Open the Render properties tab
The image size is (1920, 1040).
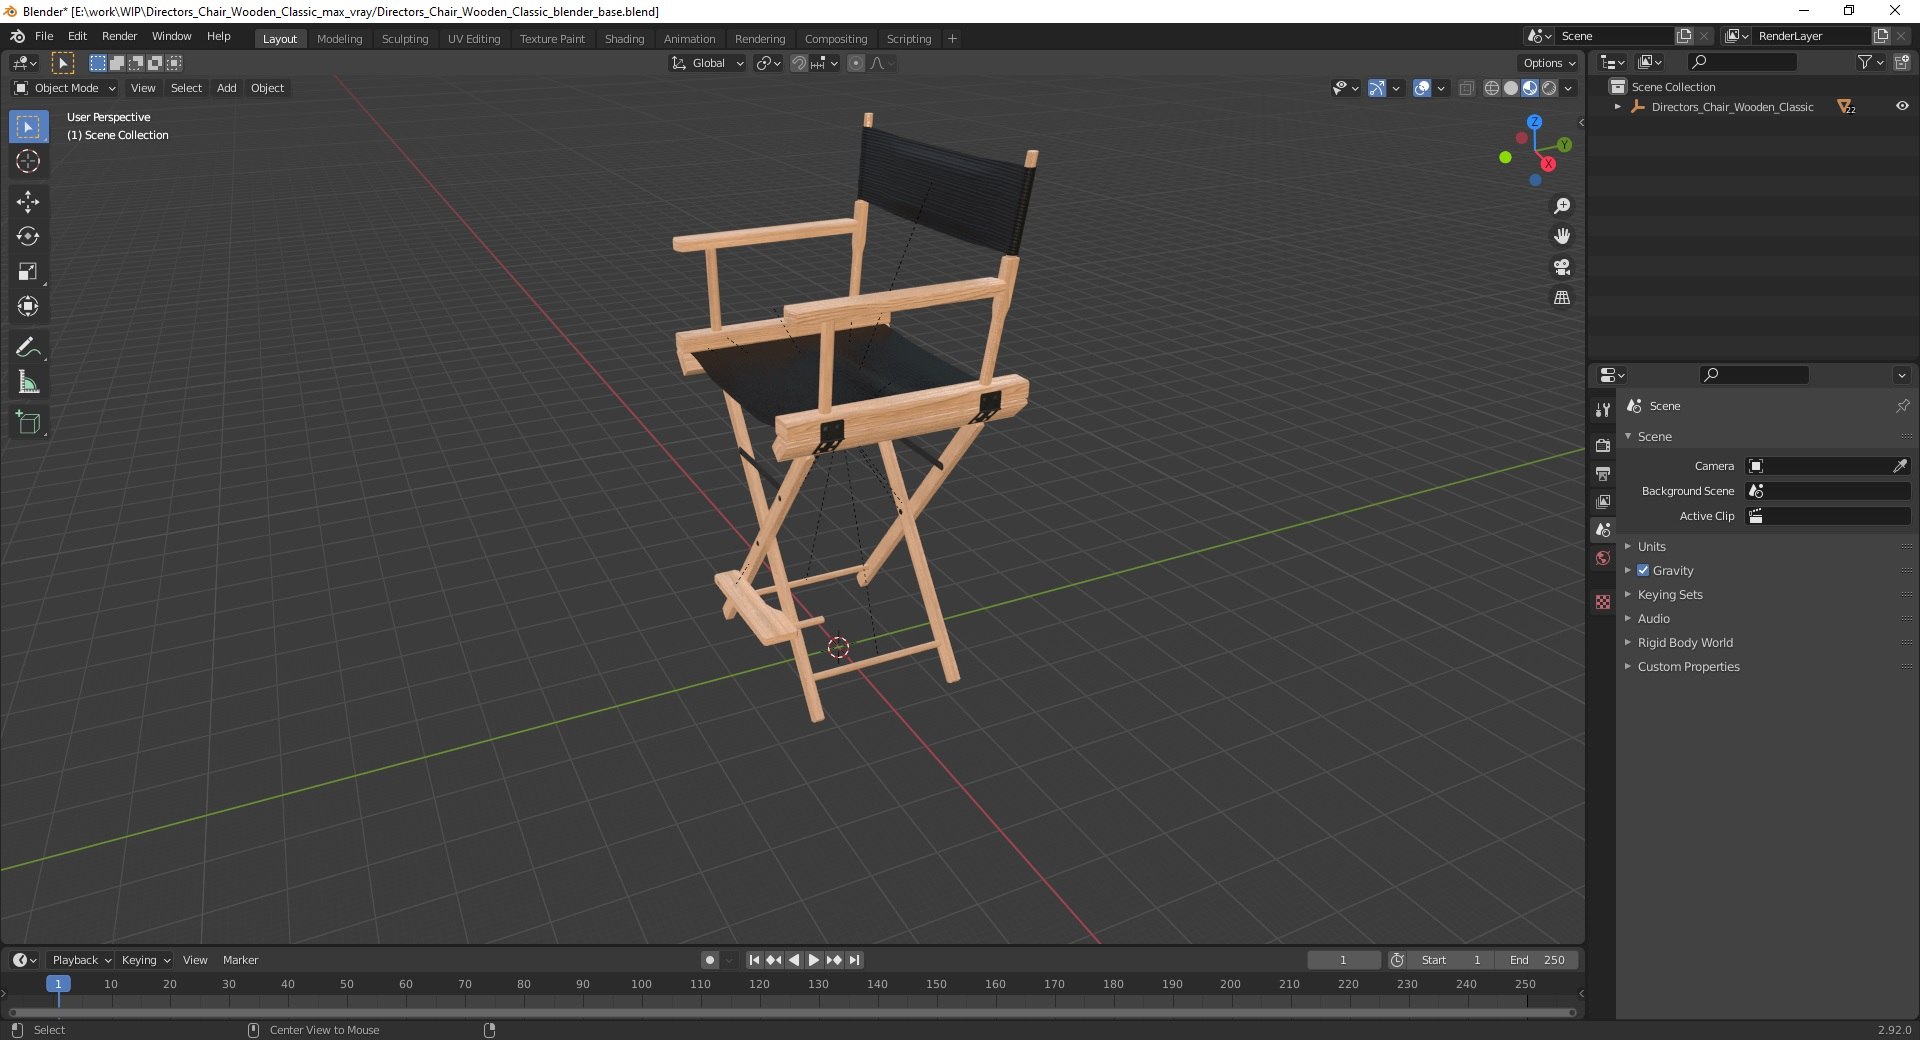coord(1603,445)
